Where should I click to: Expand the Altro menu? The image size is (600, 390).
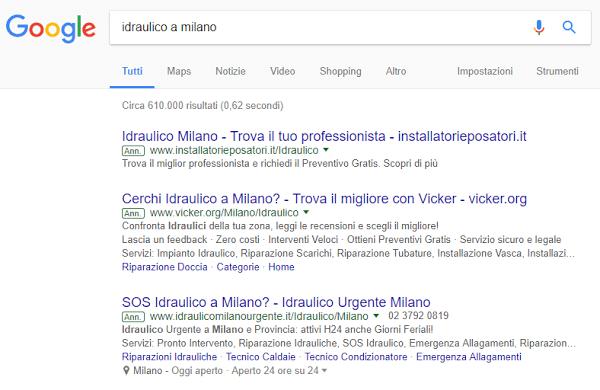[x=396, y=71]
